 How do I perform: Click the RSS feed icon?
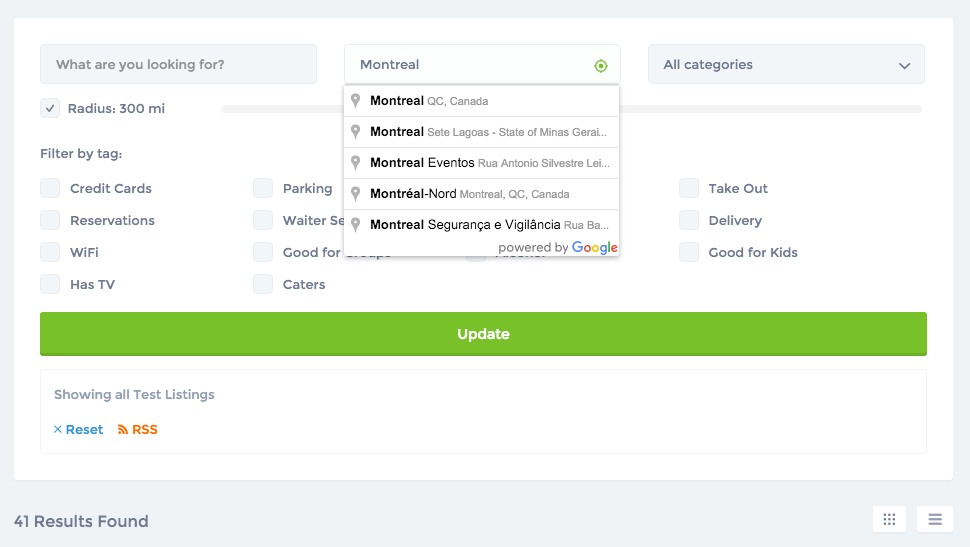123,430
